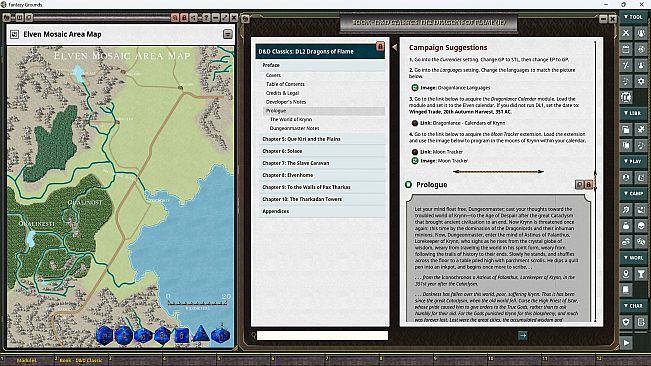Toggle the lock on D&D Classics book index header
This screenshot has width=651, height=366.
380,46
